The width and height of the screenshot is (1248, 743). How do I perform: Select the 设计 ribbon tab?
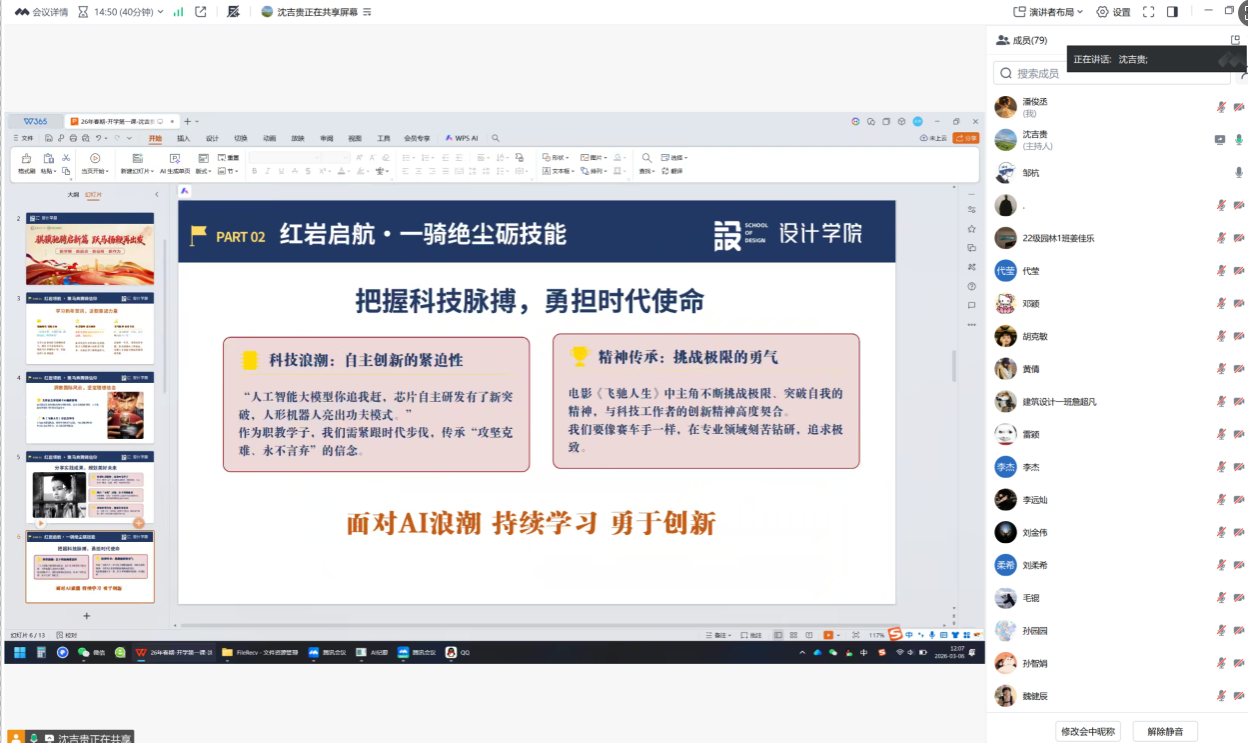212,138
